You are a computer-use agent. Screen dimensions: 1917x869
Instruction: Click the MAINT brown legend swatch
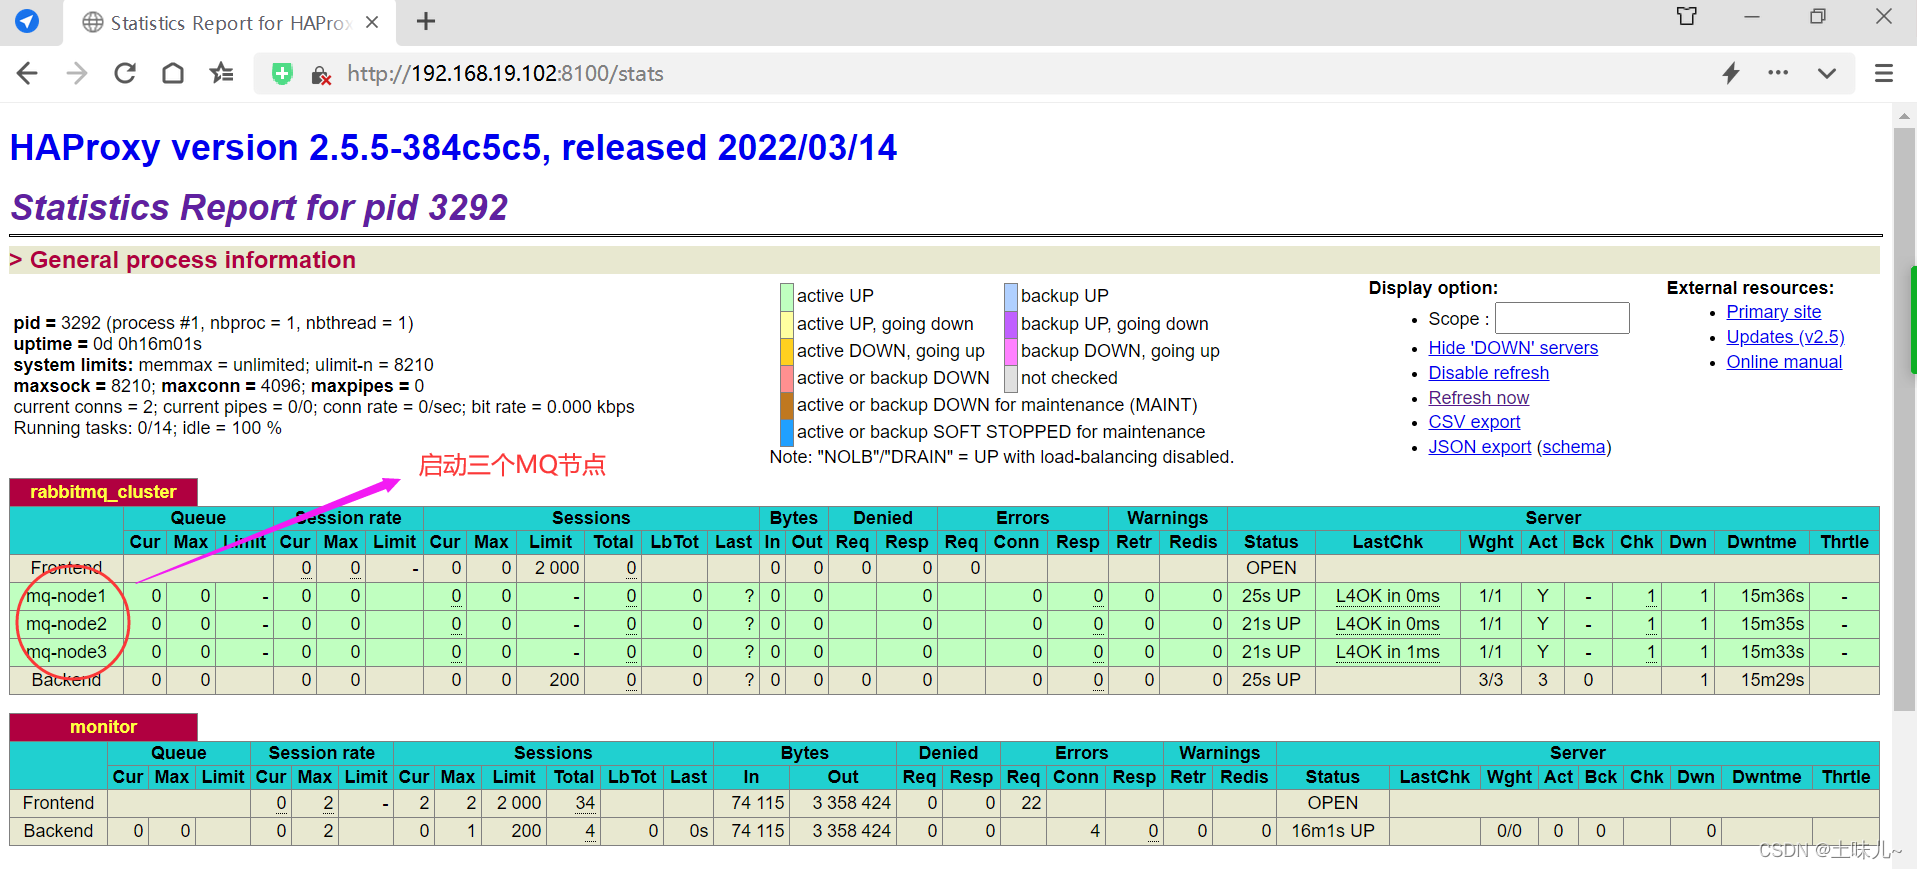(x=787, y=405)
